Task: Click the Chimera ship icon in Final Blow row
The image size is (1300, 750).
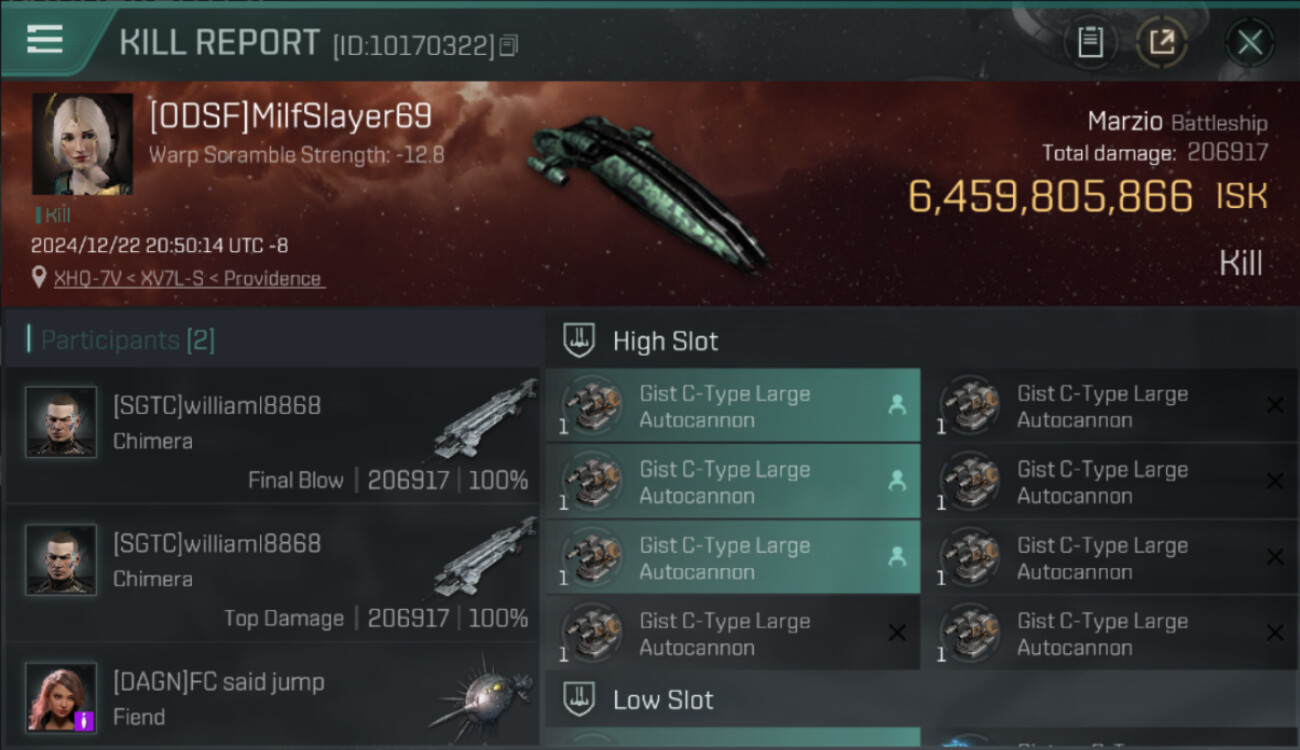Action: click(x=484, y=419)
